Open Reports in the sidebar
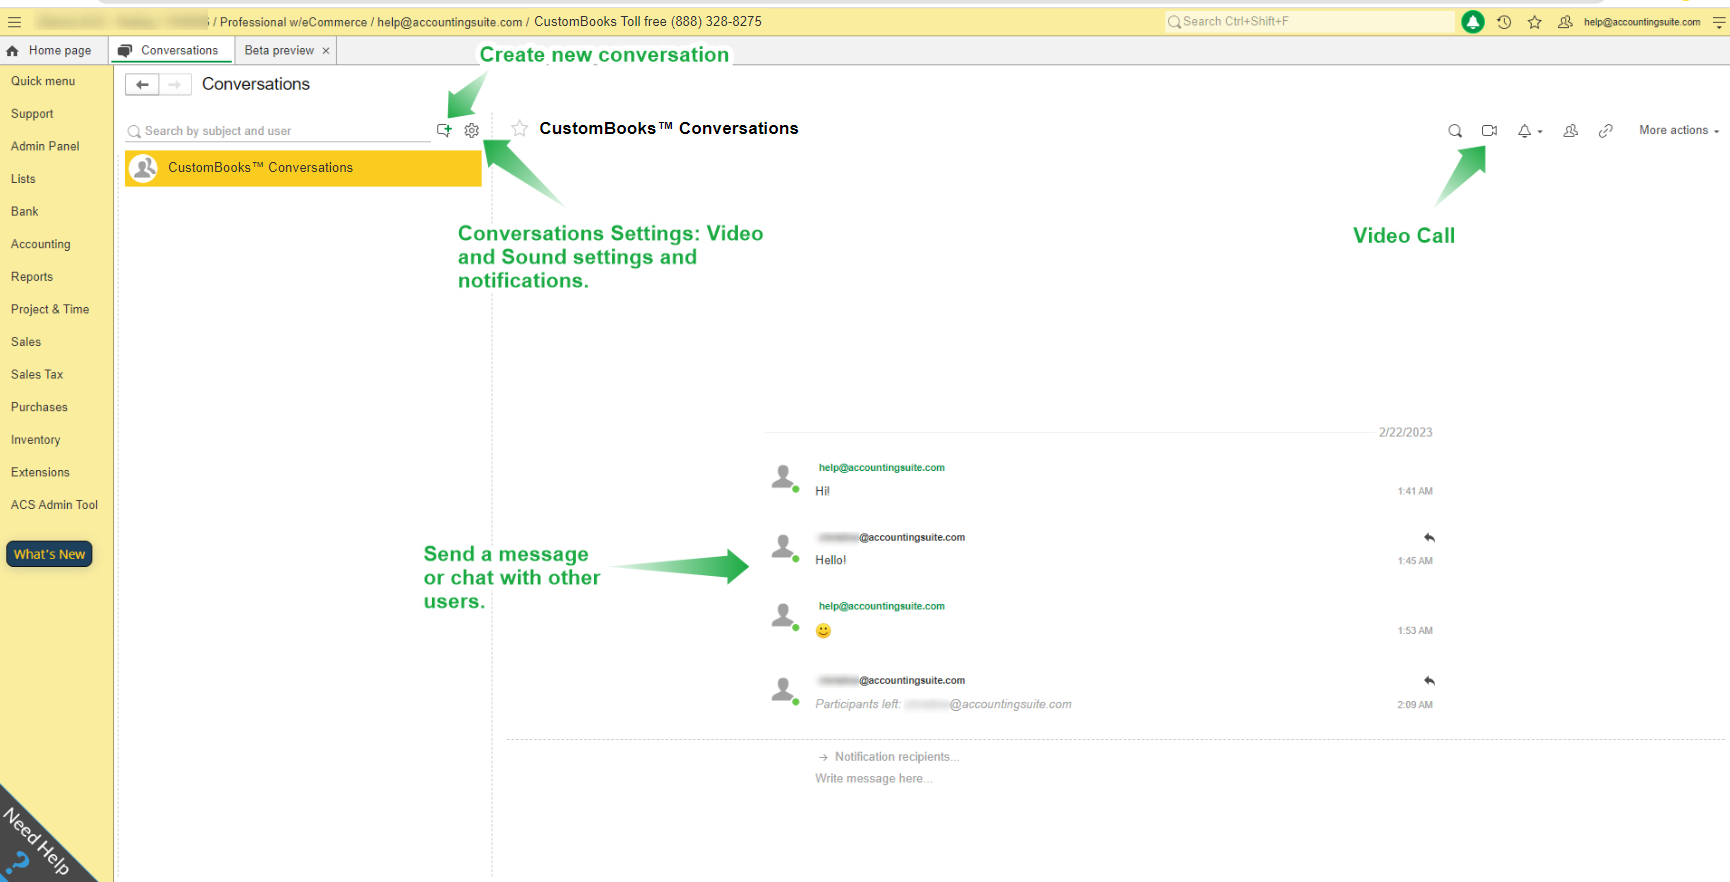The width and height of the screenshot is (1730, 882). 32,277
